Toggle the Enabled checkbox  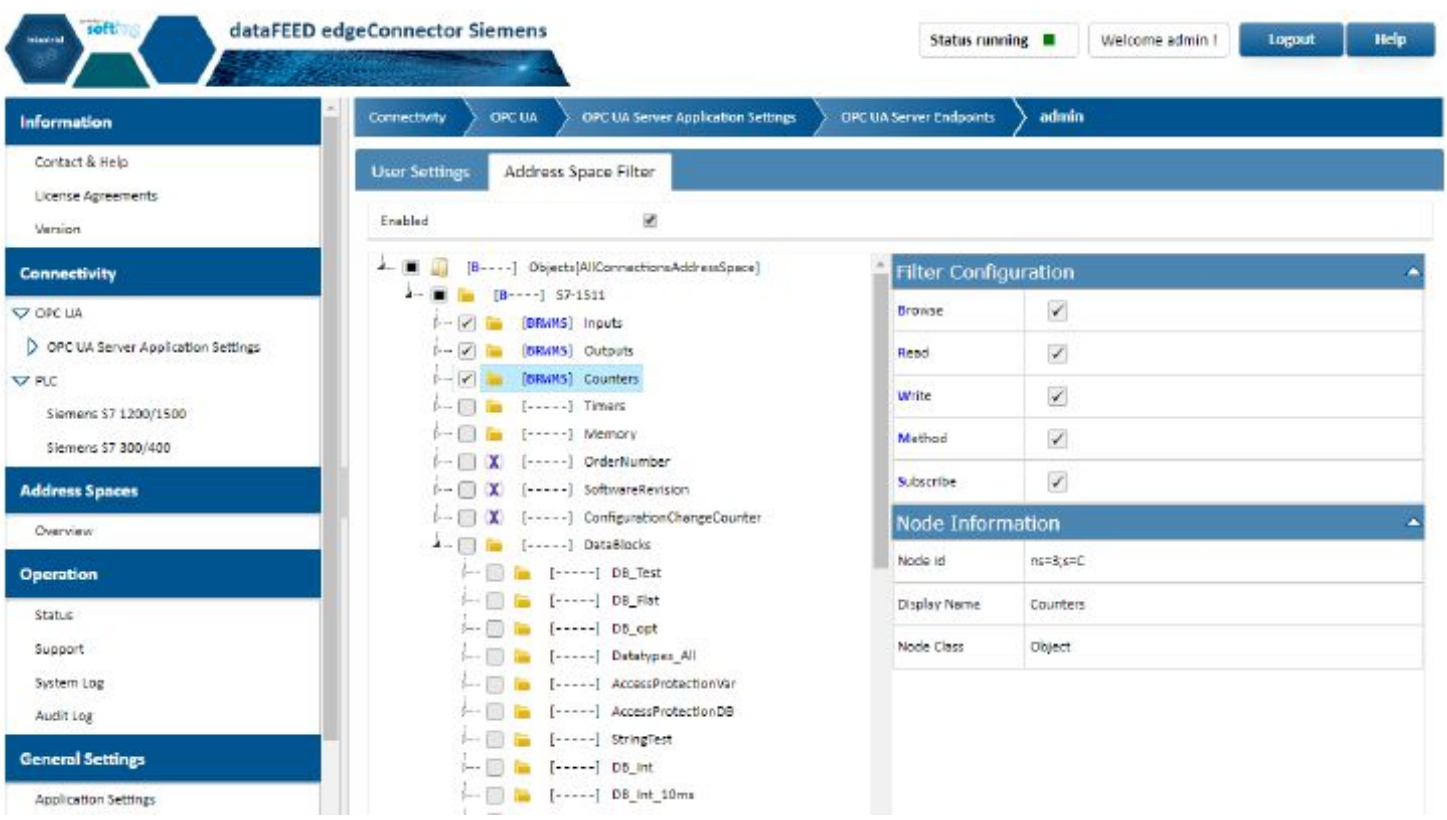649,220
